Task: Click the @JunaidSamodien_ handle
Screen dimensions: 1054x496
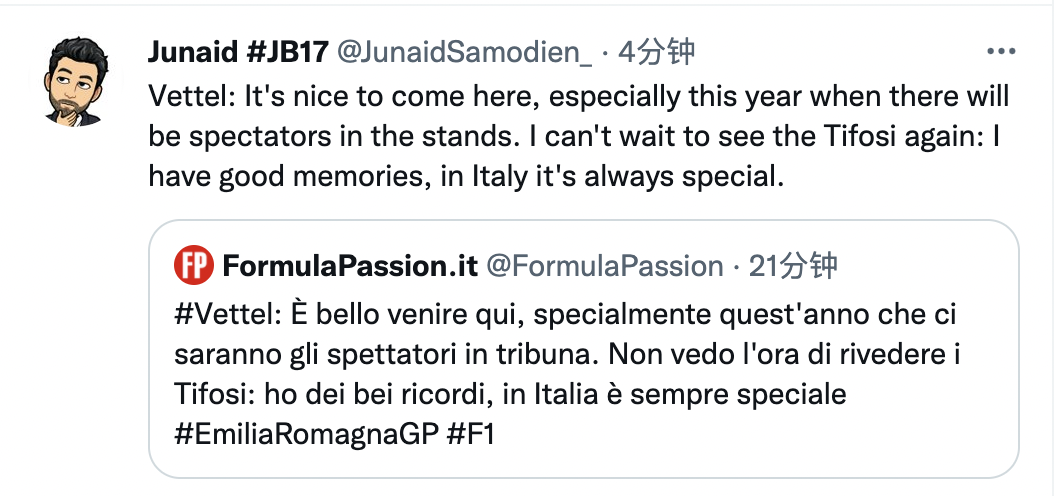Action: 465,52
